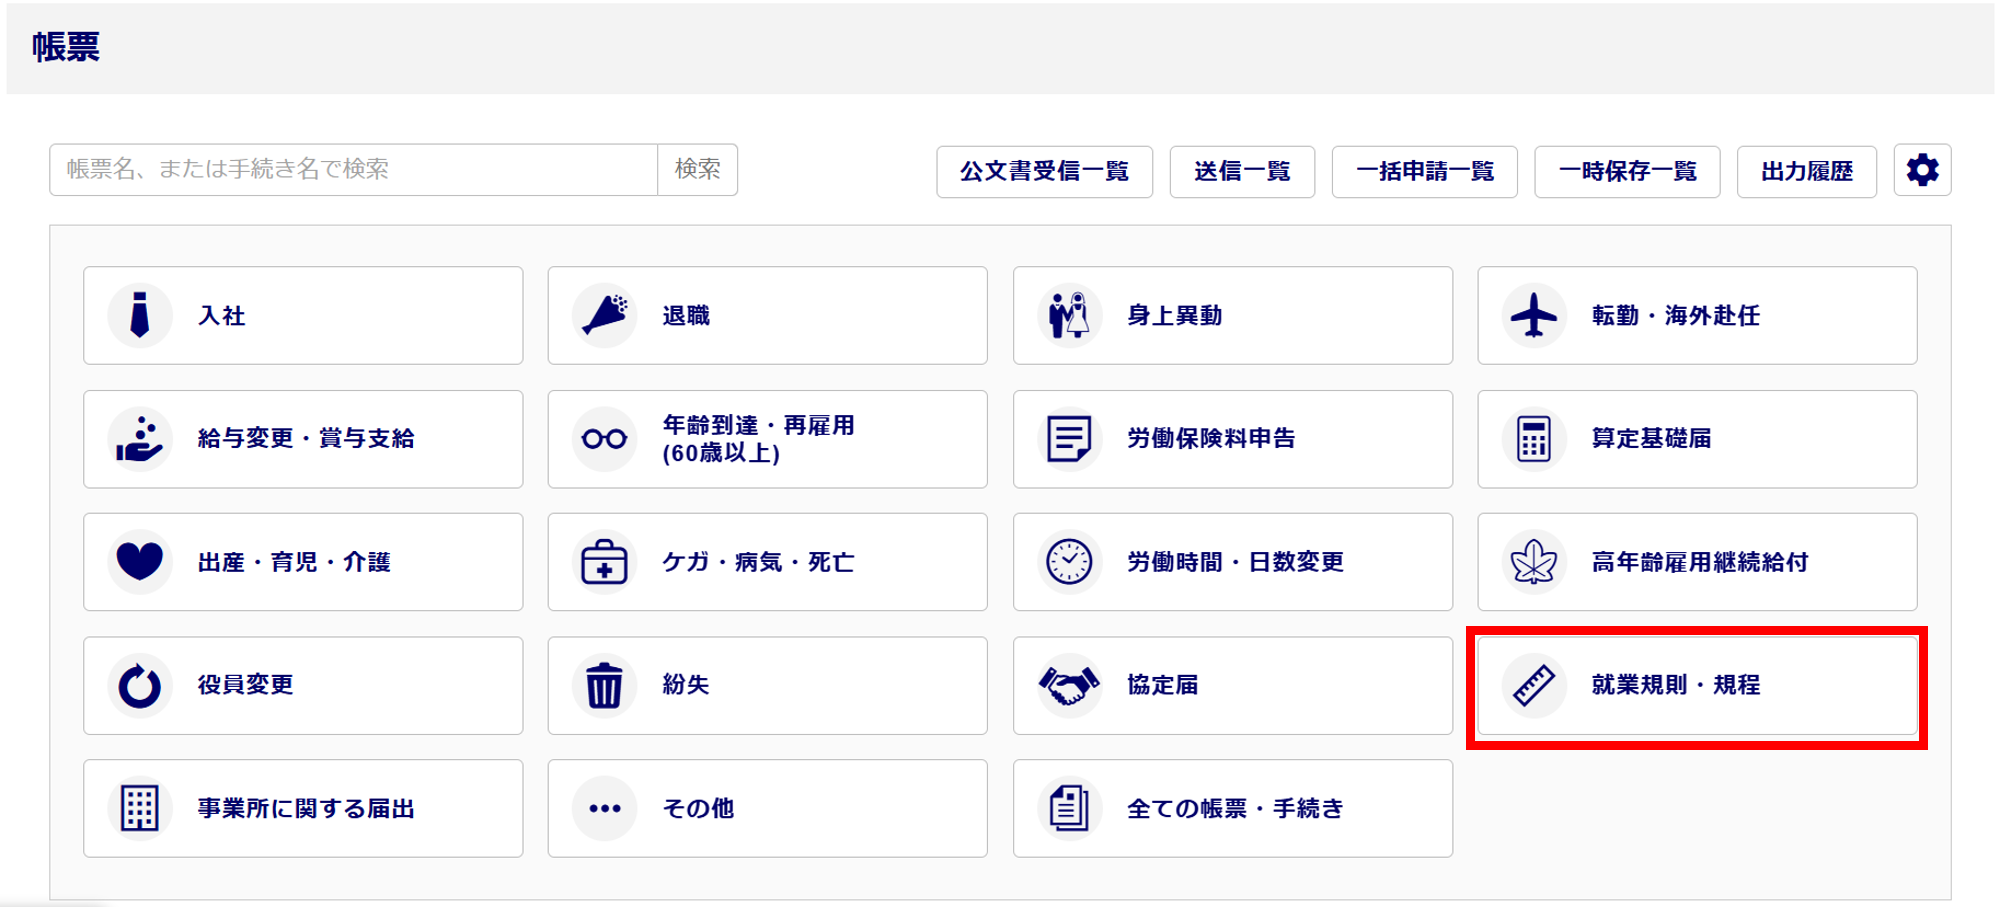2000x907 pixels.
Task: Focus the 帳票名 search field
Action: 353,170
